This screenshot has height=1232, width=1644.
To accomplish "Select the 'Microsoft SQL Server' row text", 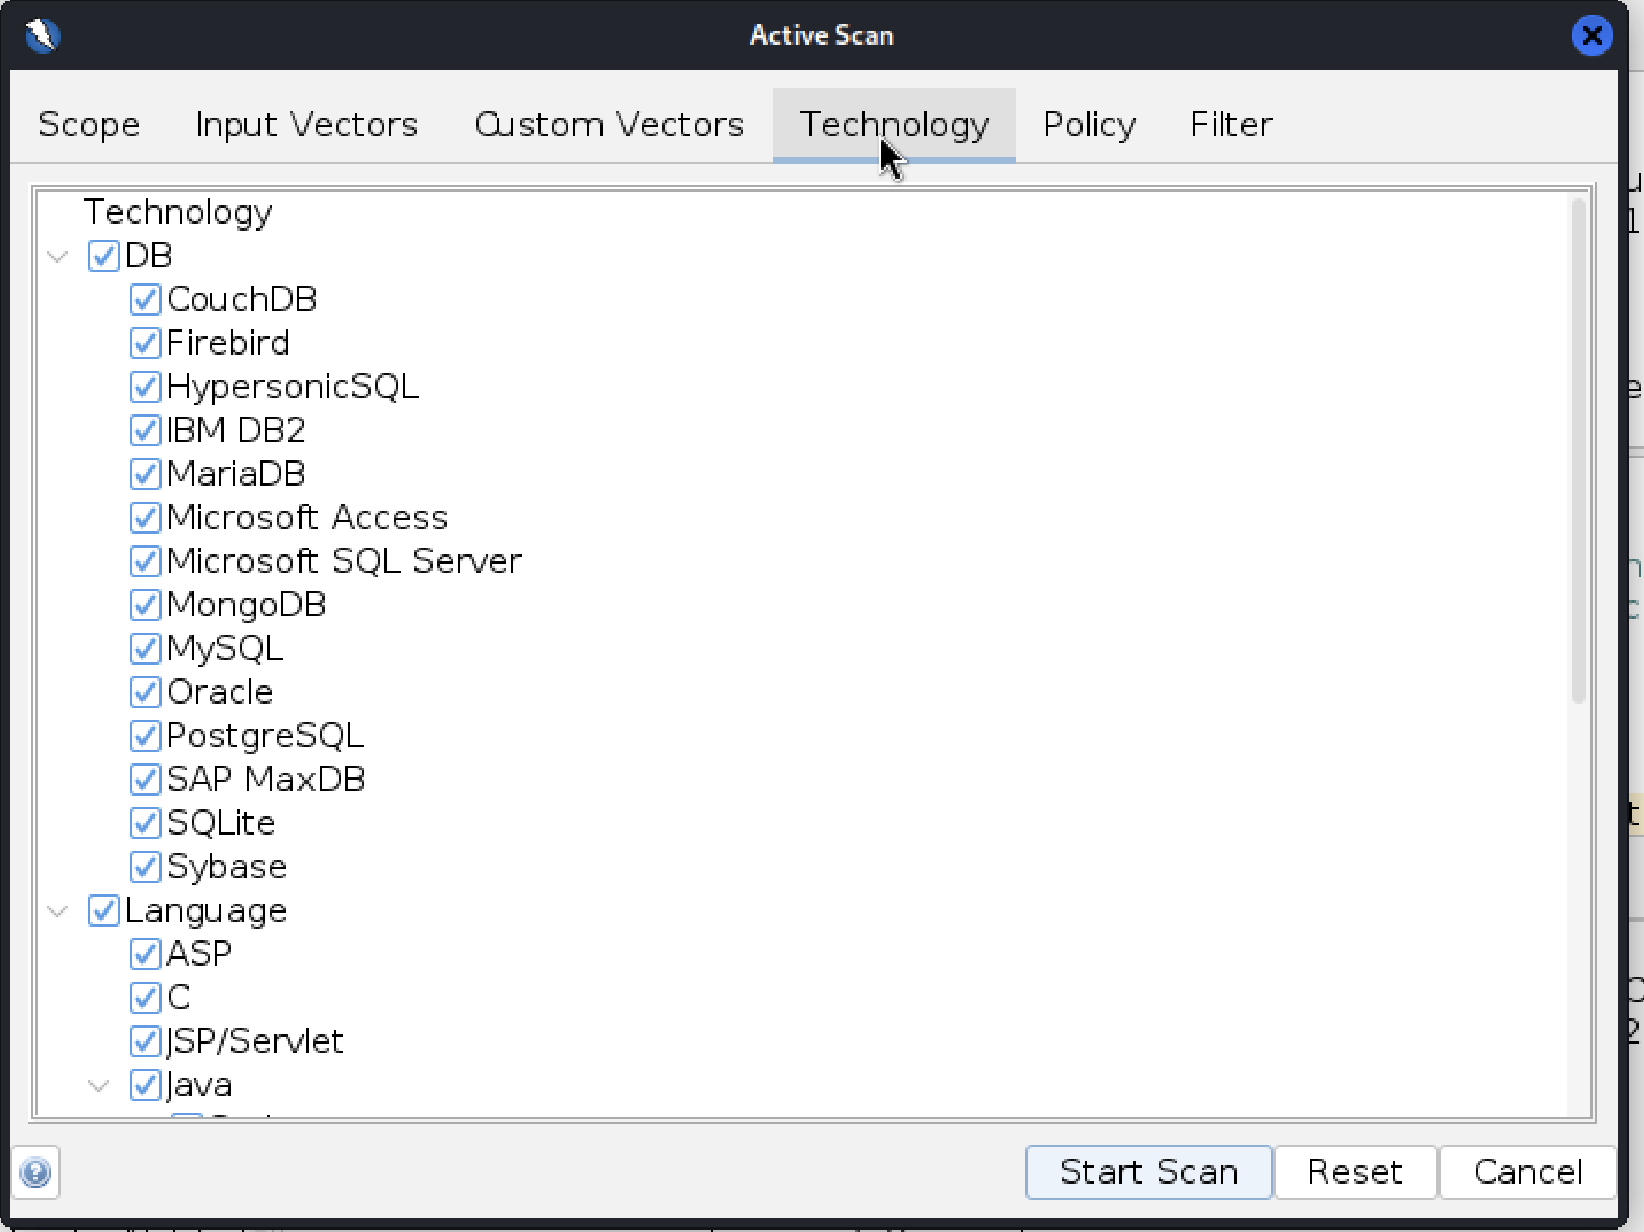I will pos(344,561).
